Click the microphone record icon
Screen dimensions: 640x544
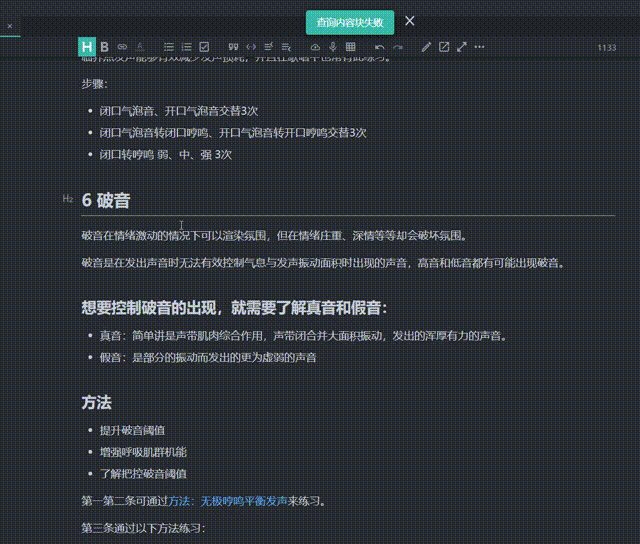click(333, 47)
